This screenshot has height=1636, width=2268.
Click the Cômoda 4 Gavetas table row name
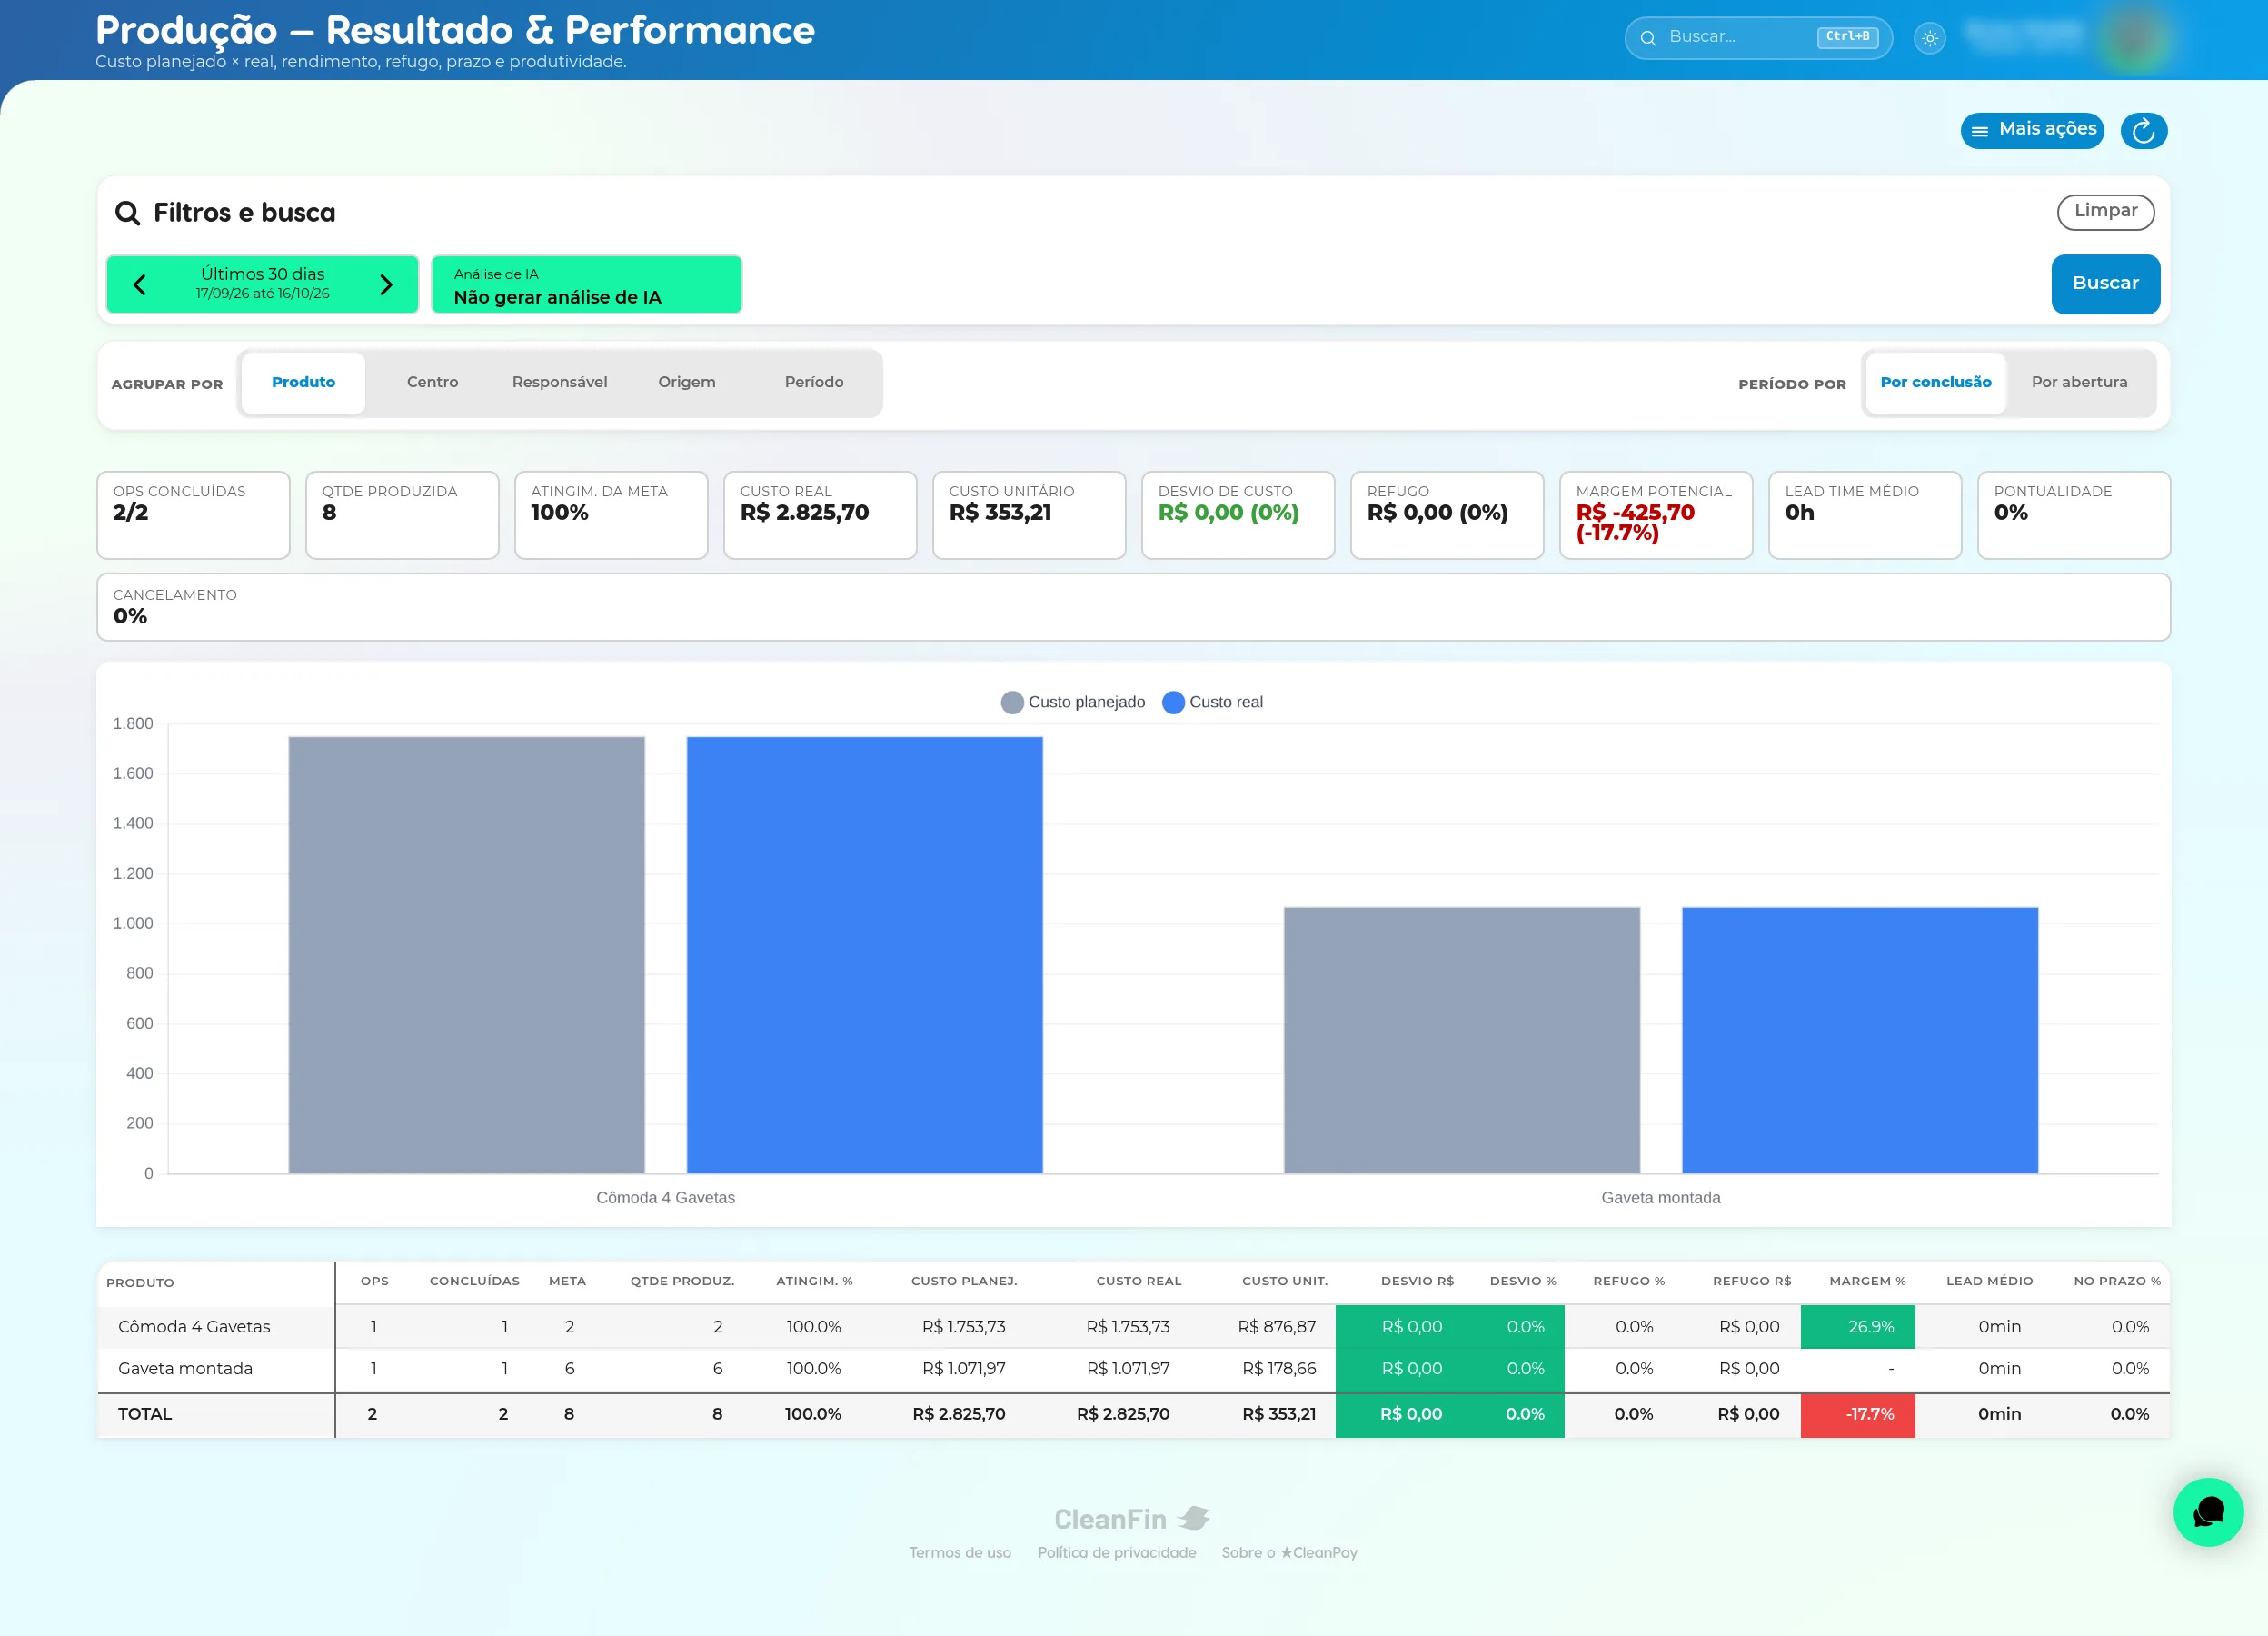[194, 1326]
